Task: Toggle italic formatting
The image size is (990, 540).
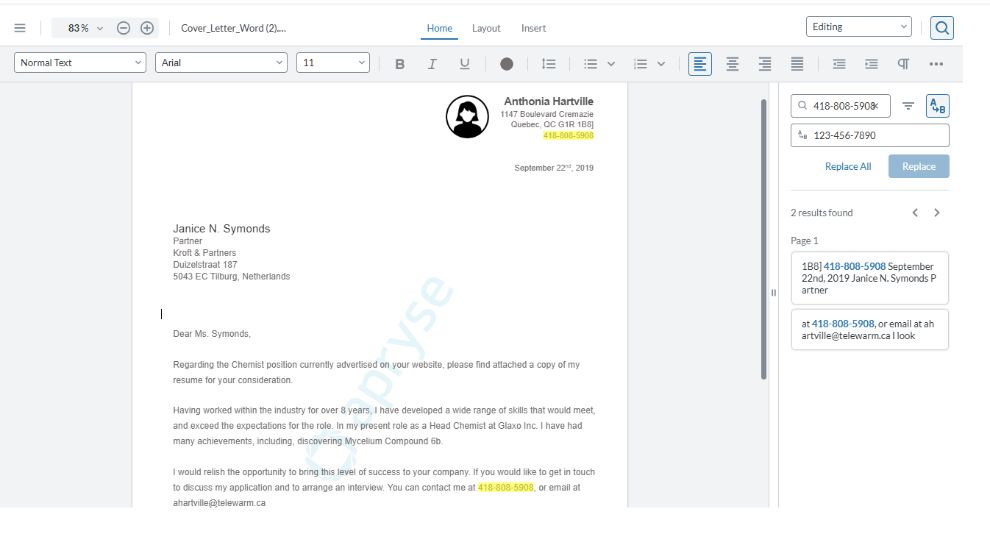Action: coord(432,64)
